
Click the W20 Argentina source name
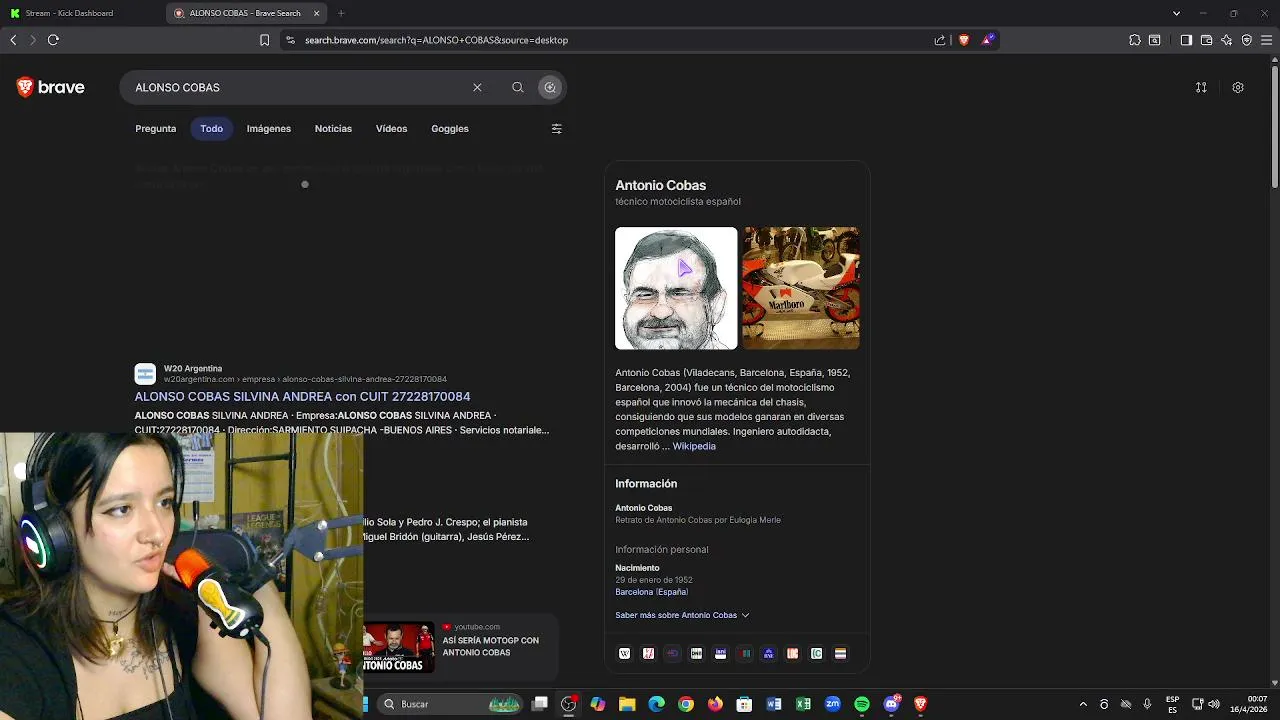pyautogui.click(x=192, y=369)
